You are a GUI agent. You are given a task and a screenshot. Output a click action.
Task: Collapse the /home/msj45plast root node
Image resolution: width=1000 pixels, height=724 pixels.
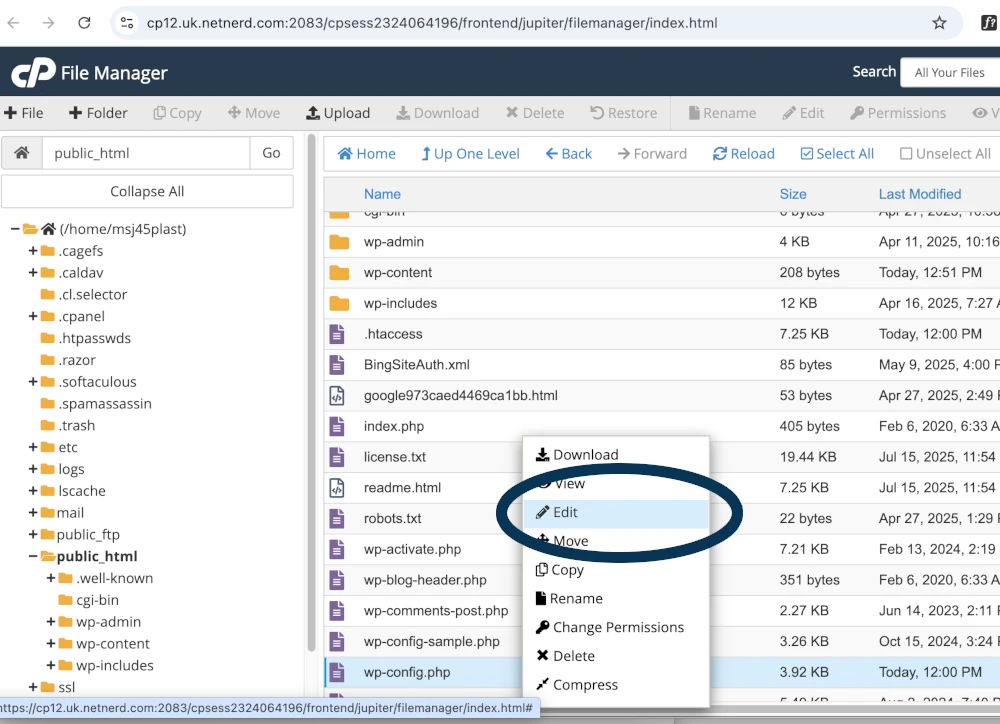coord(15,229)
